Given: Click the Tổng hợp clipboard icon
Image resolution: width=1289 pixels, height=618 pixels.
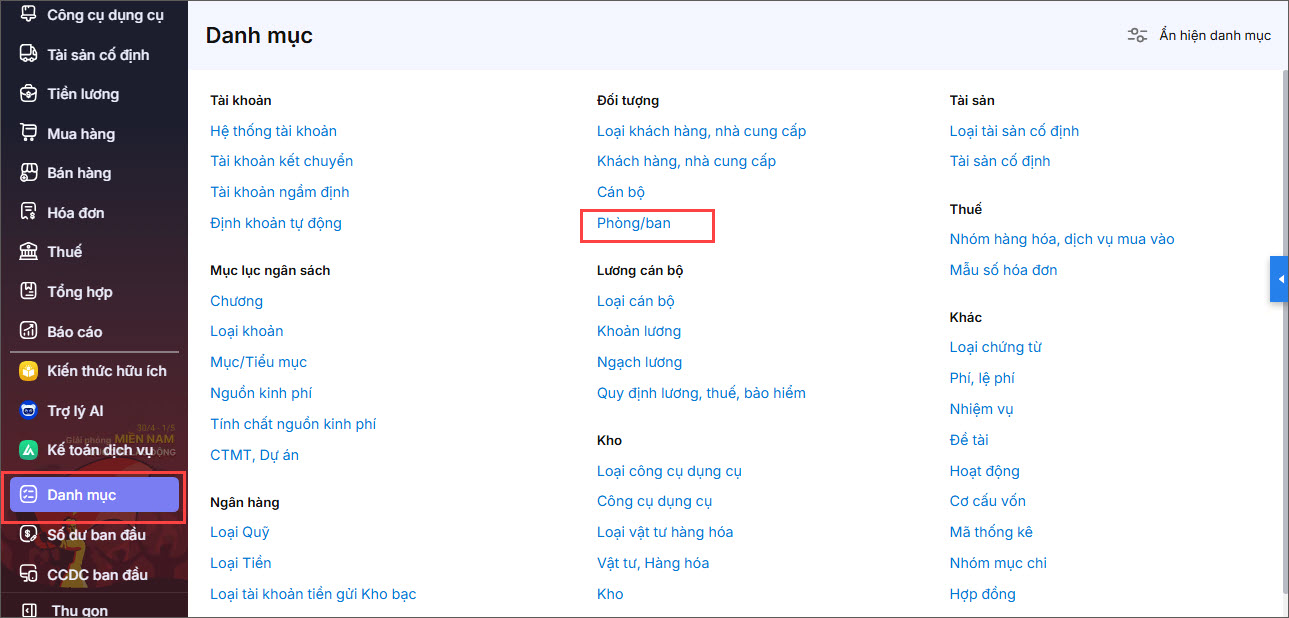Looking at the screenshot, I should coord(29,292).
